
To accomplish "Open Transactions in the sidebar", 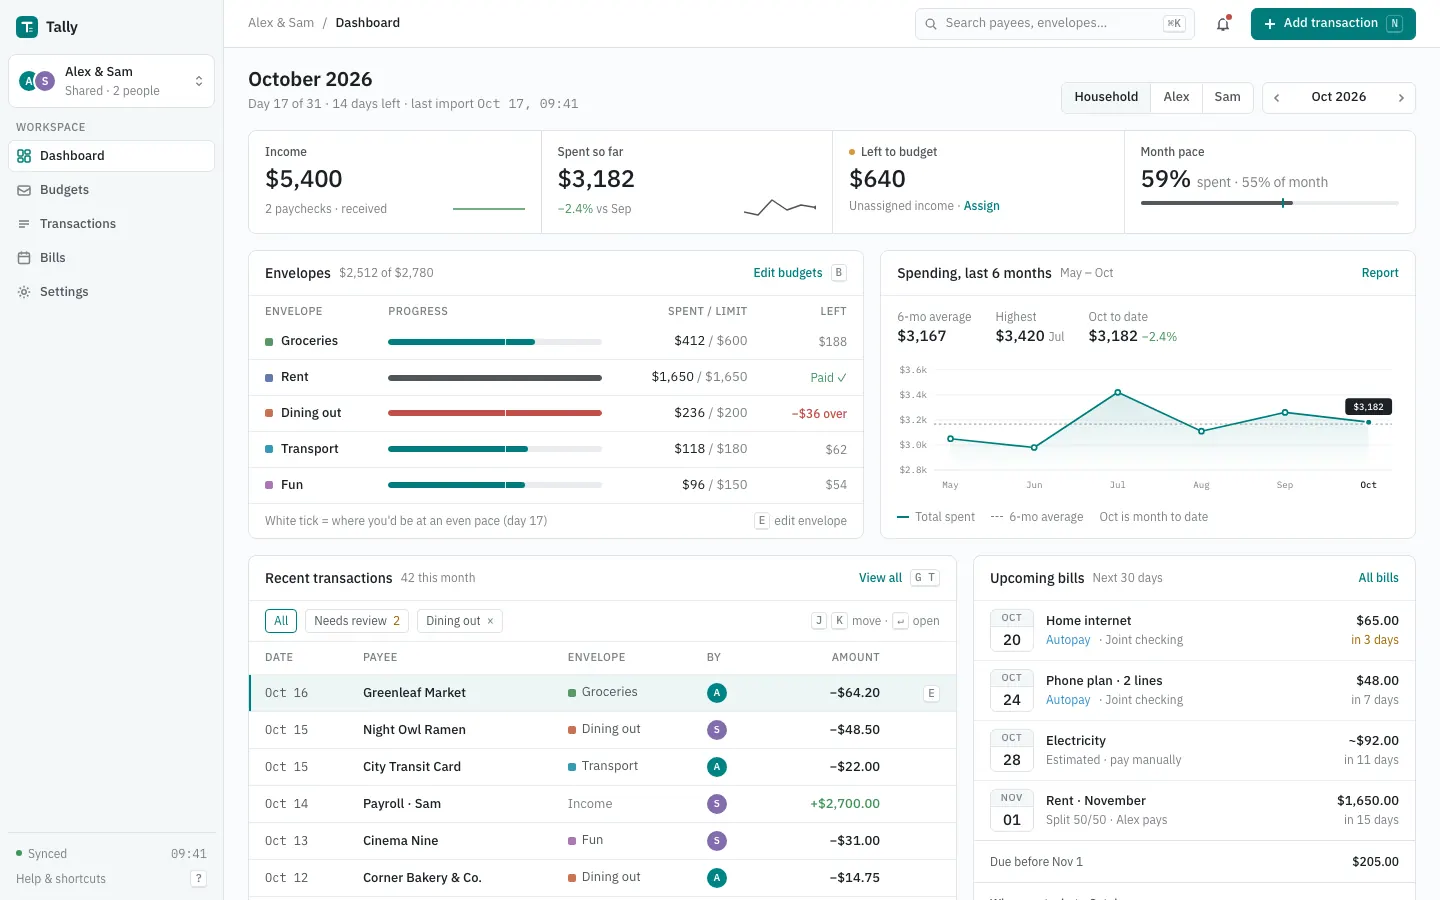I will (112, 224).
